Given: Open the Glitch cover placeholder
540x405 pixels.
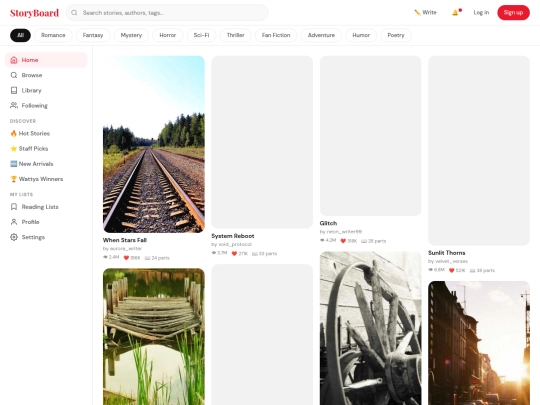Looking at the screenshot, I should point(370,136).
